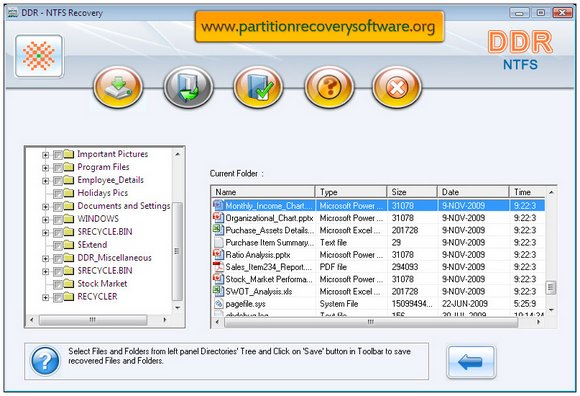
Task: Expand the Important Pictures tree node
Action: (45, 155)
